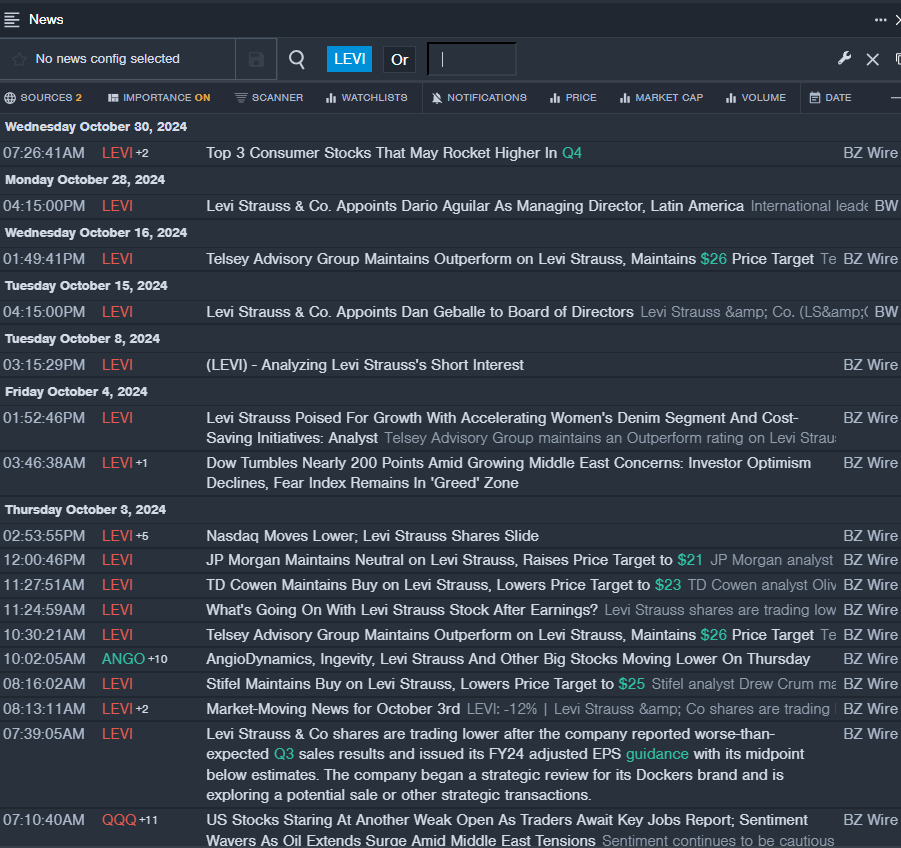Click the magnifying glass search icon
This screenshot has height=848, width=901.
click(297, 59)
